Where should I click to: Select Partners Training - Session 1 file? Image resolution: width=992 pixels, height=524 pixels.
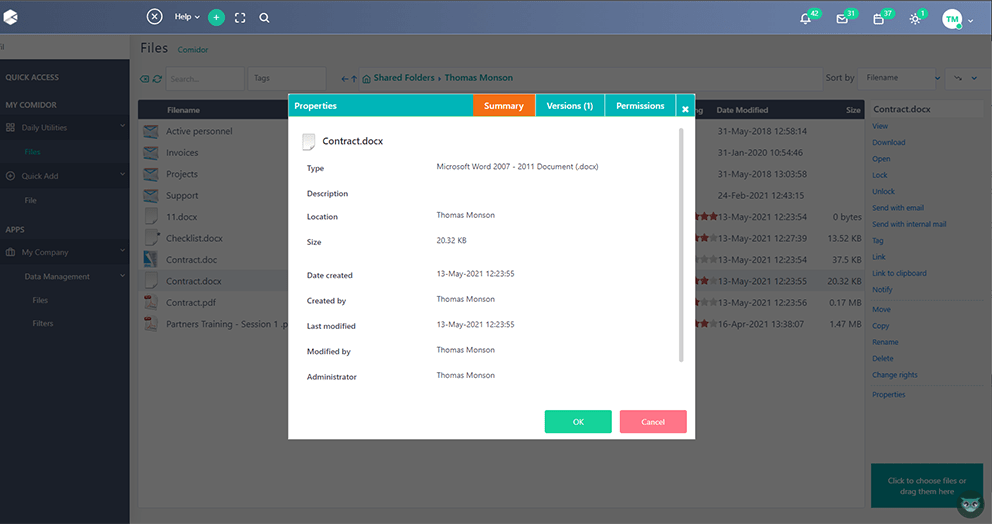(226, 324)
